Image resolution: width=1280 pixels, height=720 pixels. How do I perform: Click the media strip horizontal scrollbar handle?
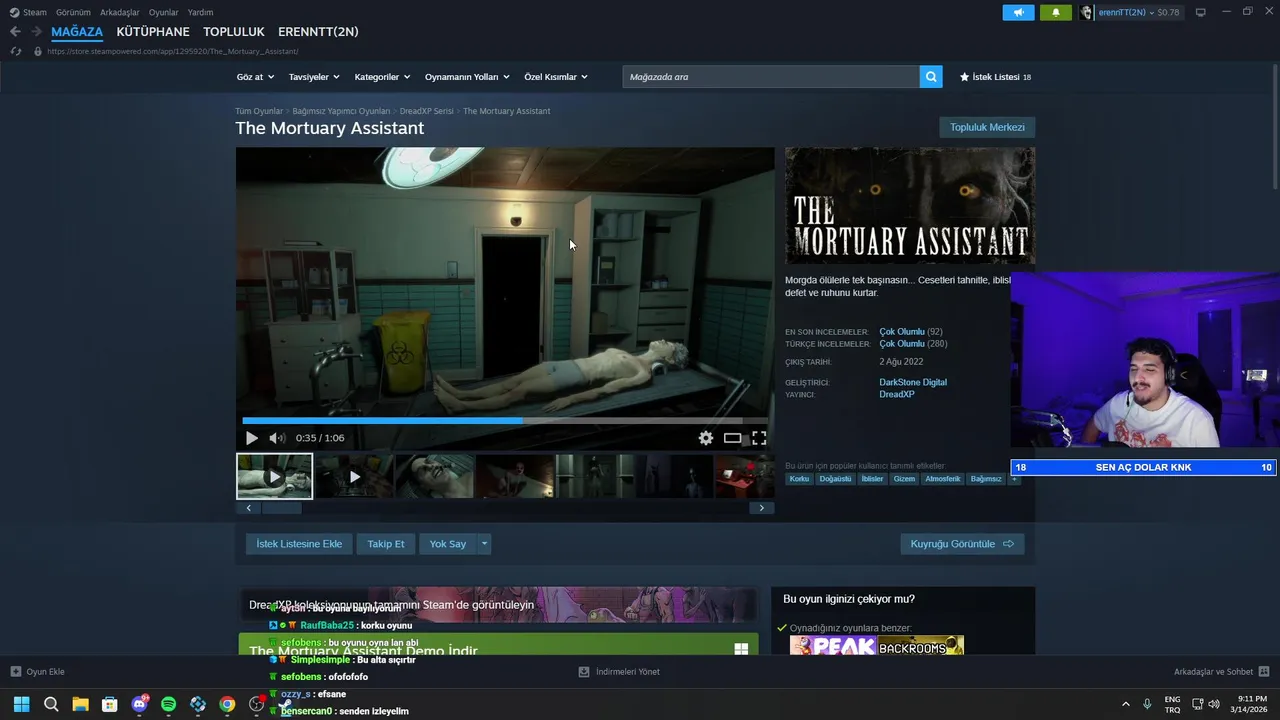click(282, 508)
